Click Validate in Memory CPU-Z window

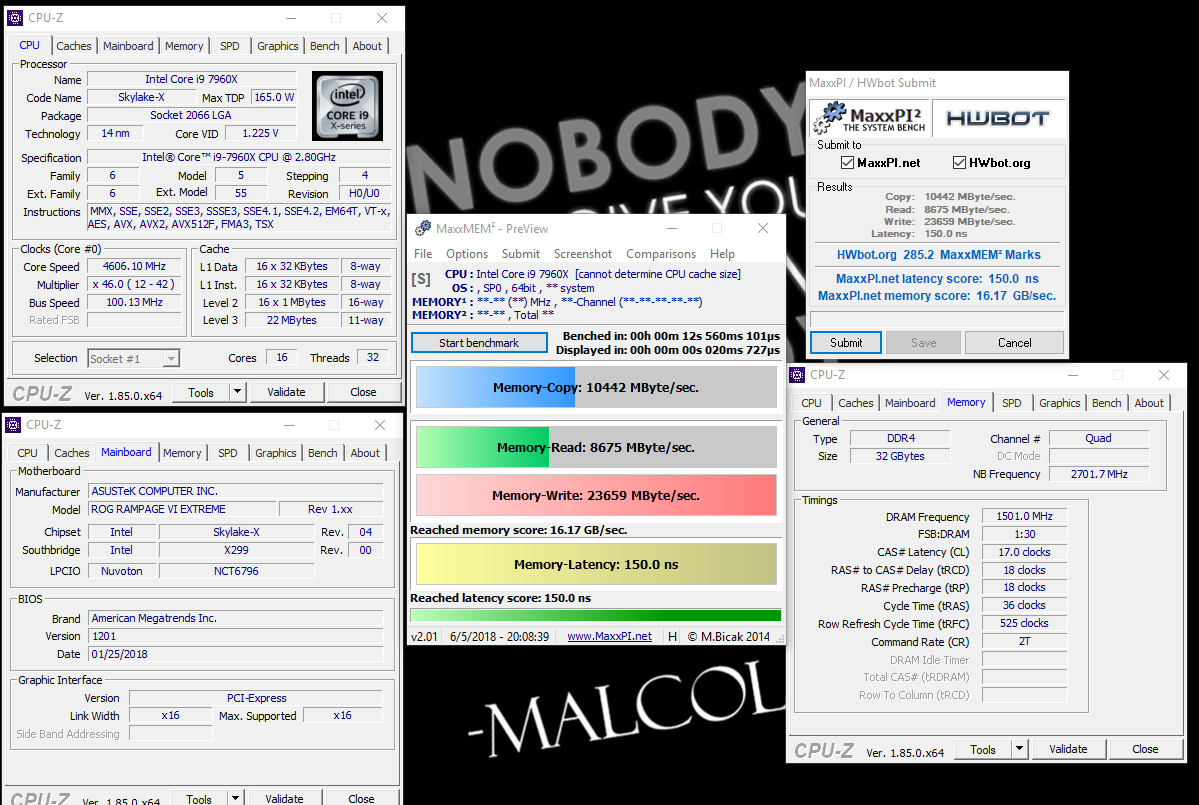tap(1067, 749)
